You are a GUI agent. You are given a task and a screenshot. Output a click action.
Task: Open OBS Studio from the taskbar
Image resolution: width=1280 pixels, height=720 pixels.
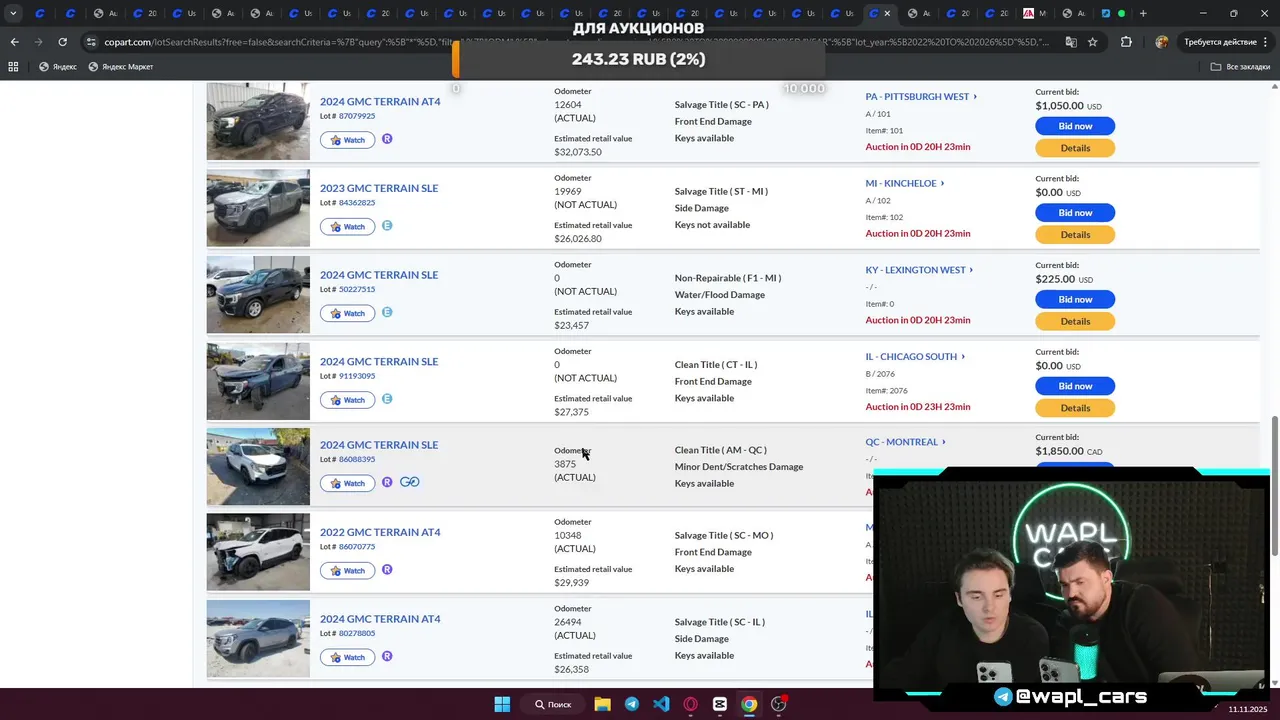[x=779, y=704]
